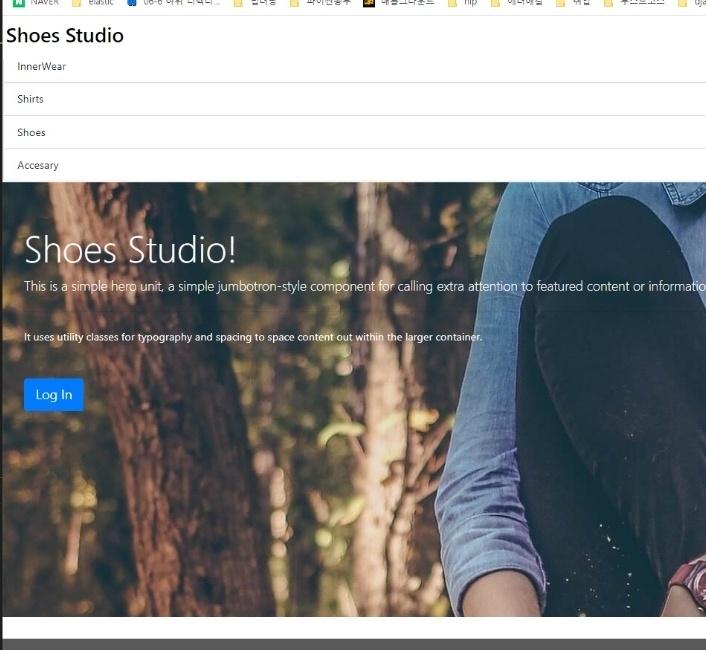Open the NAVER bookmark in the bookmarks bar
This screenshot has height=650, width=706.
click(37, 2)
